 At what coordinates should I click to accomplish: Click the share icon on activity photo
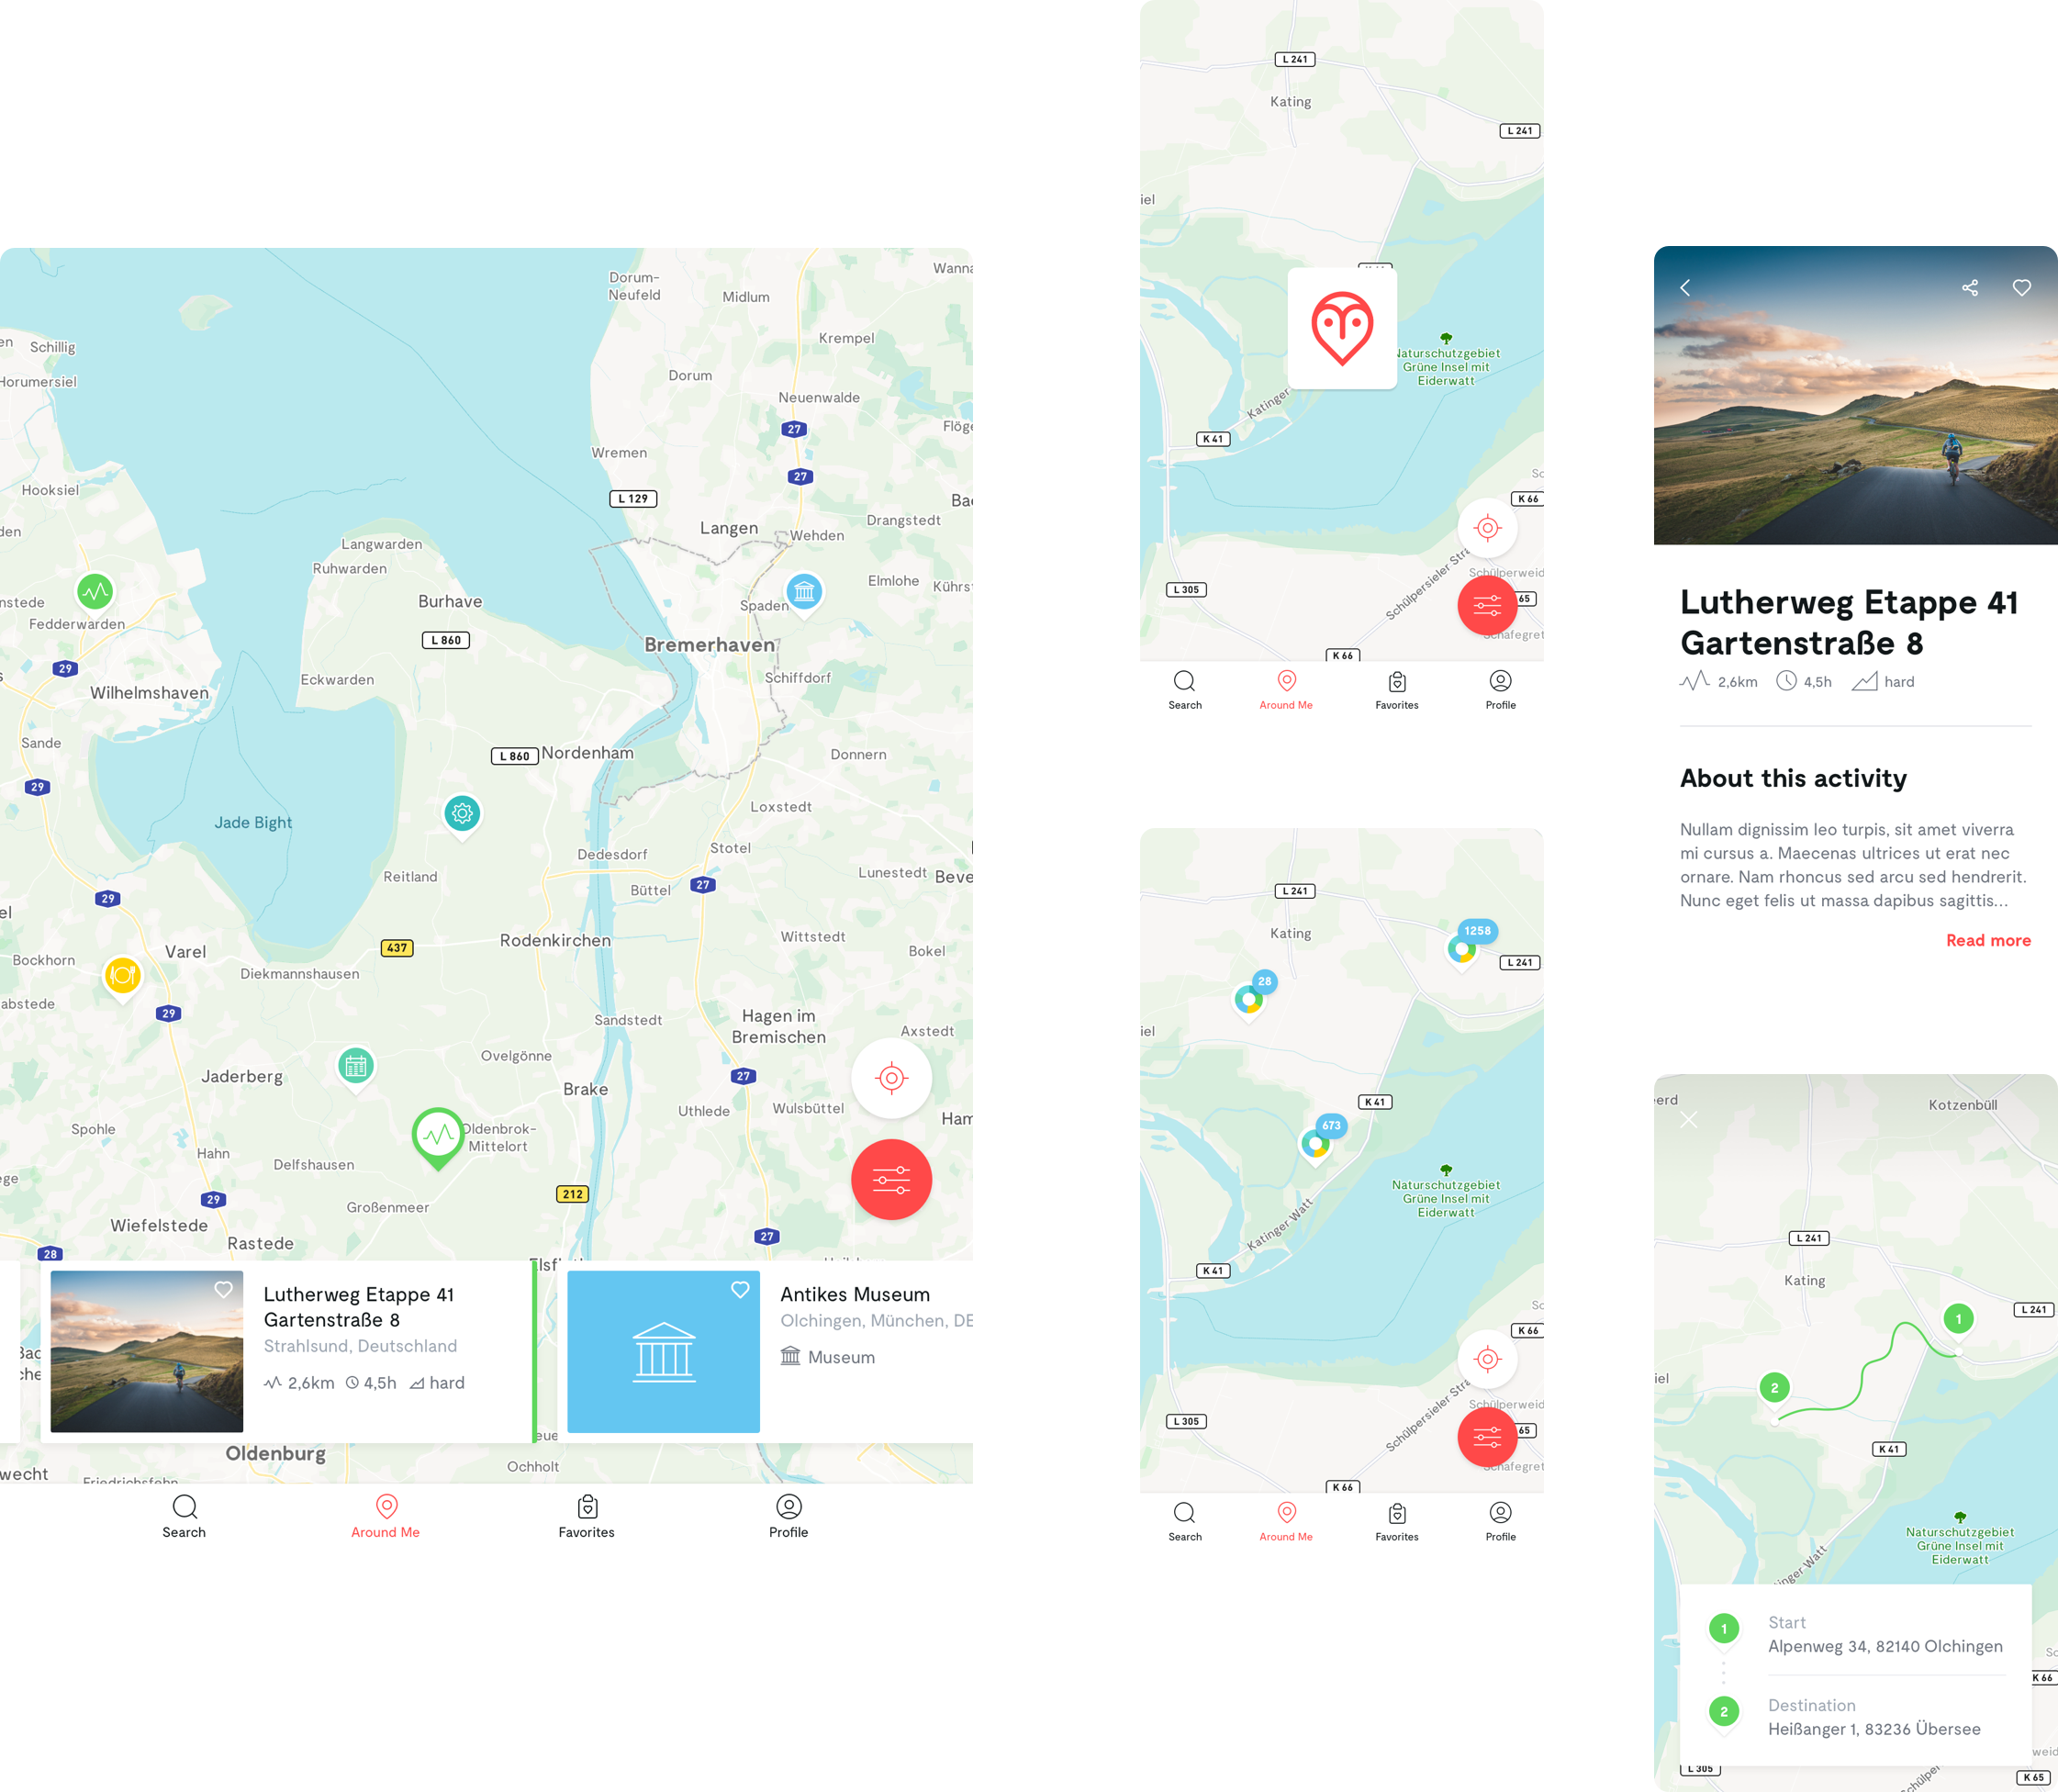[1970, 288]
